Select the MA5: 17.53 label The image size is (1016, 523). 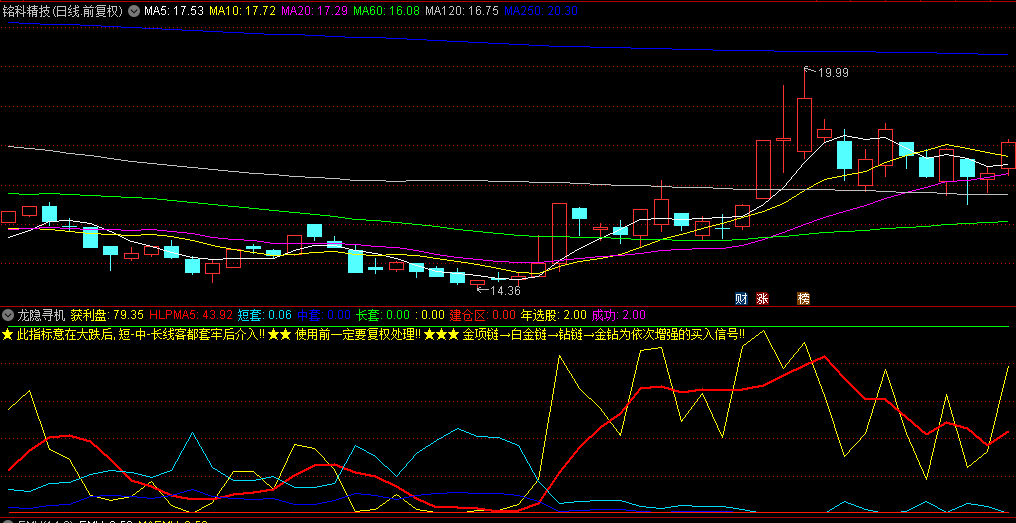pyautogui.click(x=174, y=11)
